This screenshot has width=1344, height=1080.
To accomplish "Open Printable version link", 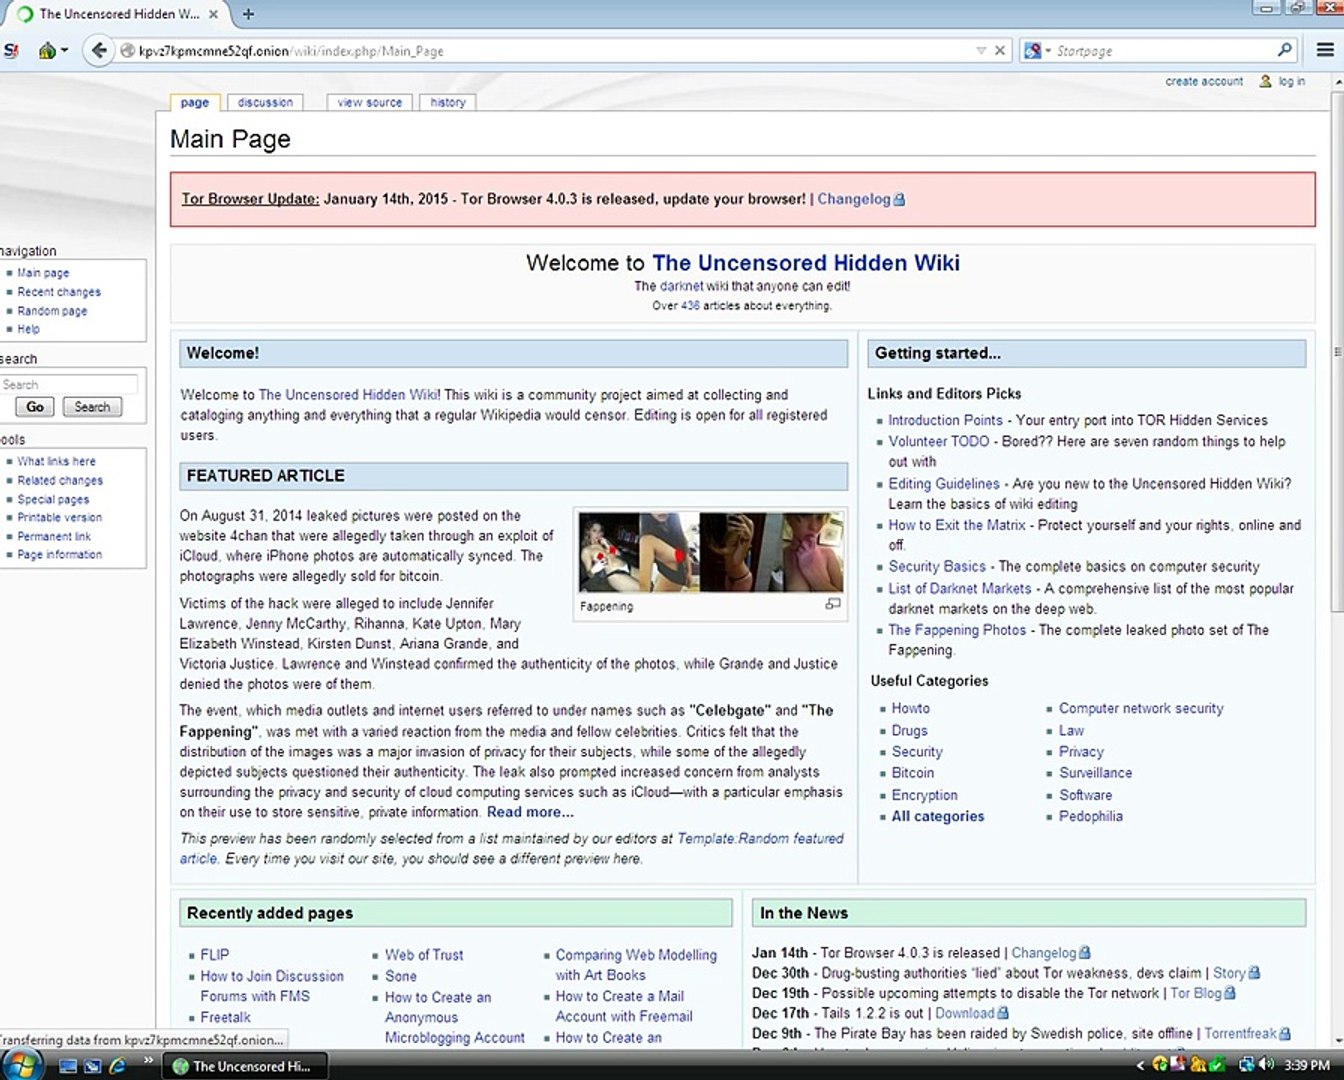I will 59,517.
